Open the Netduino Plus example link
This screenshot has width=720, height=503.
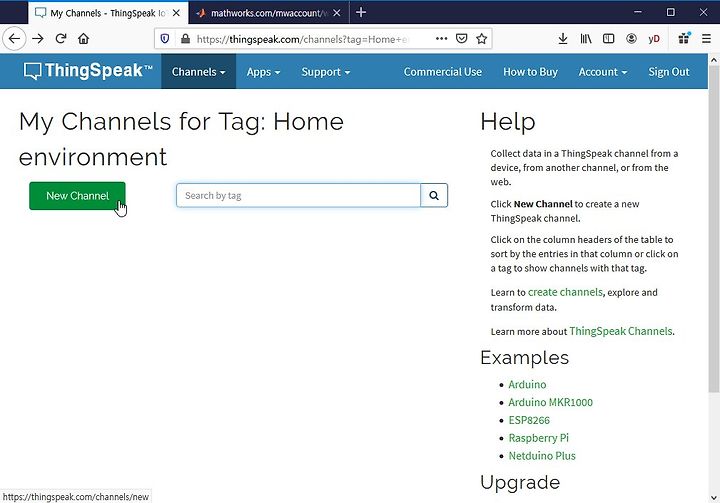[x=542, y=456]
